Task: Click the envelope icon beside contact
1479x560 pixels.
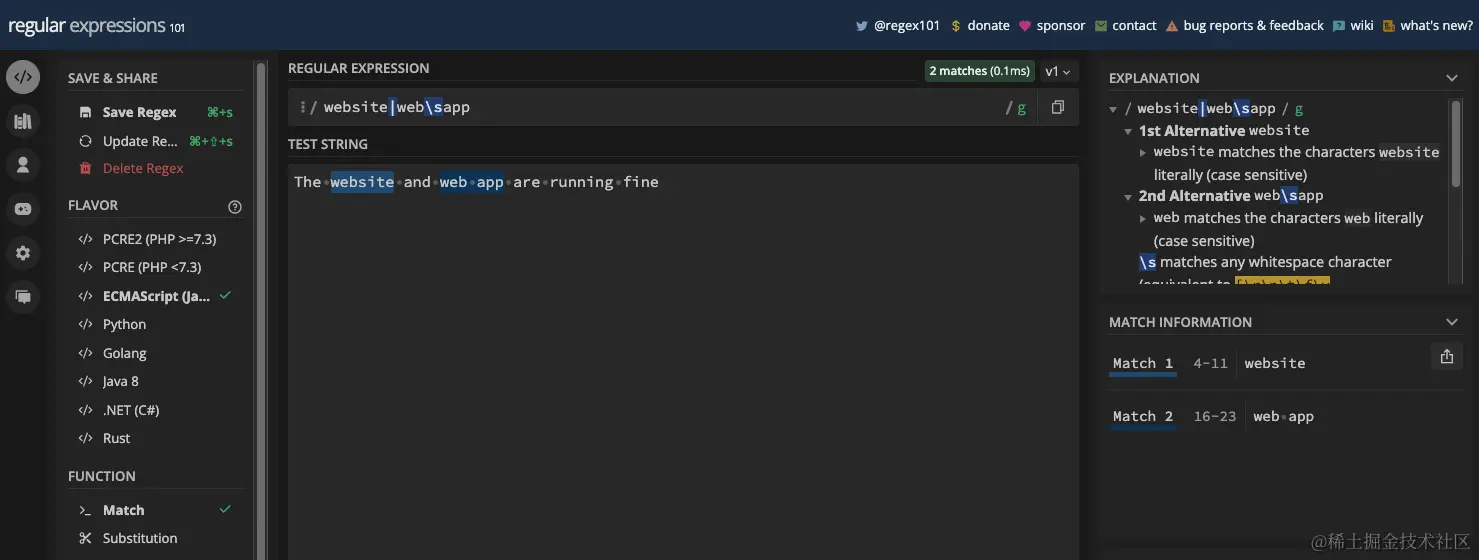Action: click(x=1101, y=26)
